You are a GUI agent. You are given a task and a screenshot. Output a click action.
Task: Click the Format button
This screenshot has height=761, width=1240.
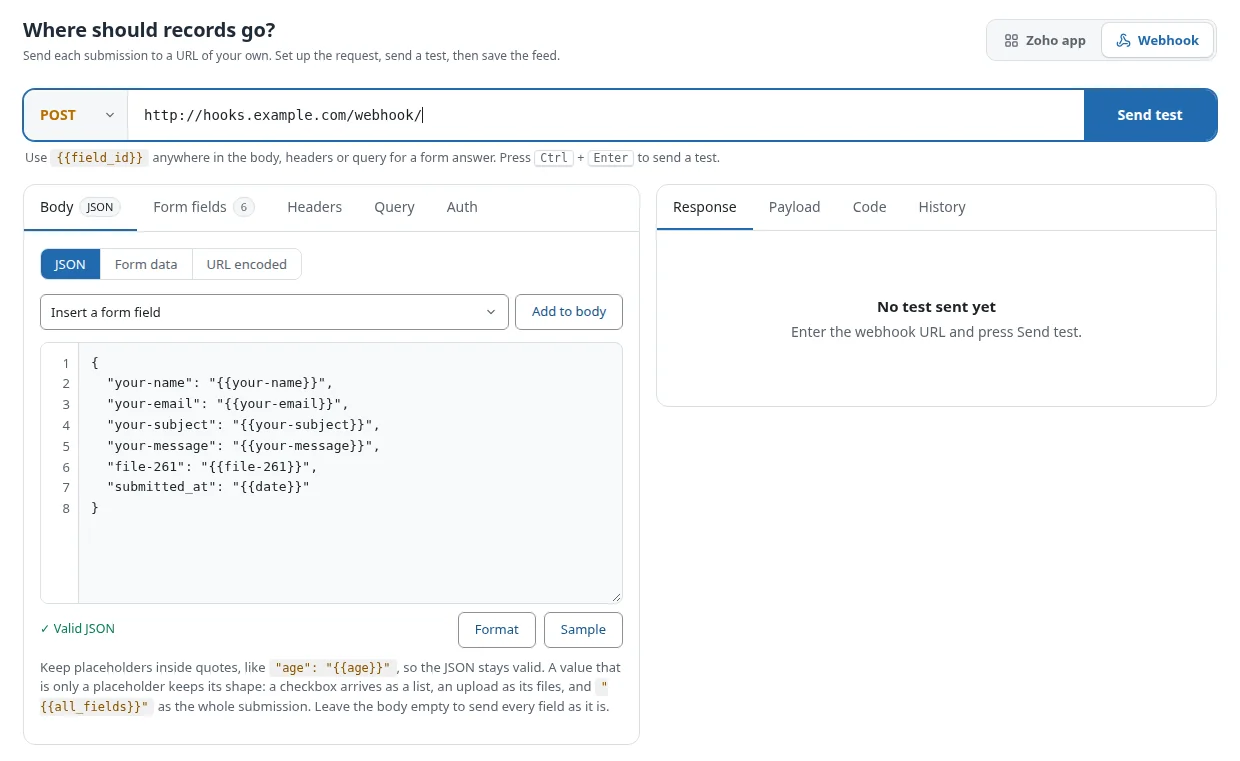point(497,630)
